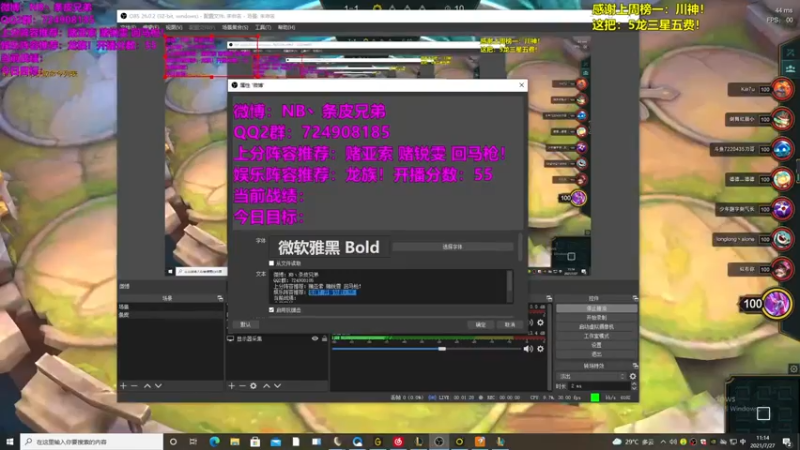Undock the audio mixer panel via dock icon
The image size is (800, 450).
click(x=549, y=298)
